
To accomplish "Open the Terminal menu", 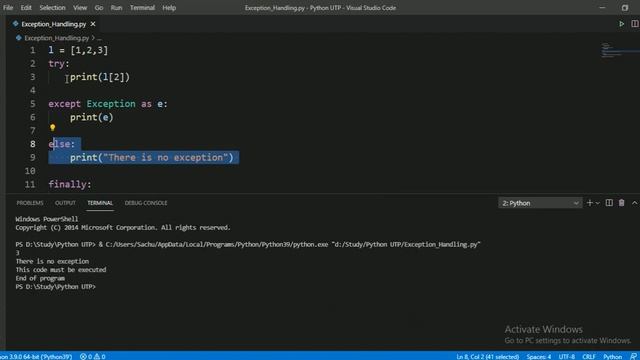I will pyautogui.click(x=142, y=8).
